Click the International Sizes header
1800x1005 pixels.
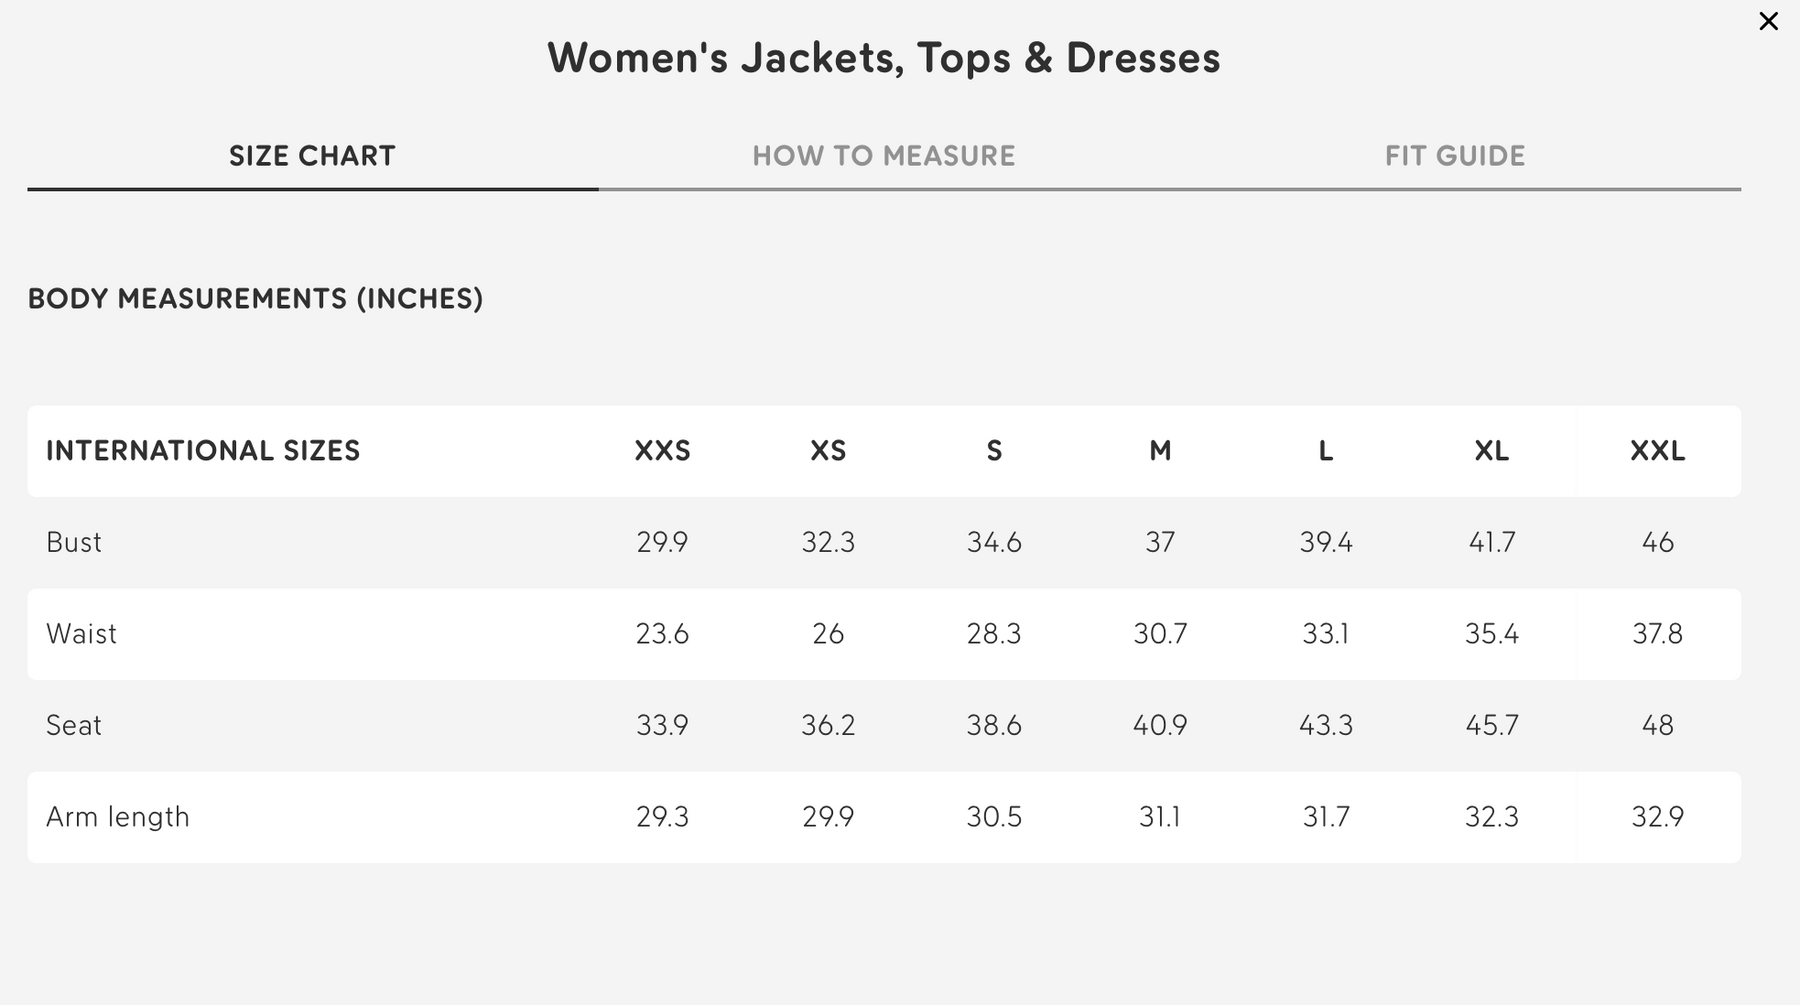(x=203, y=451)
